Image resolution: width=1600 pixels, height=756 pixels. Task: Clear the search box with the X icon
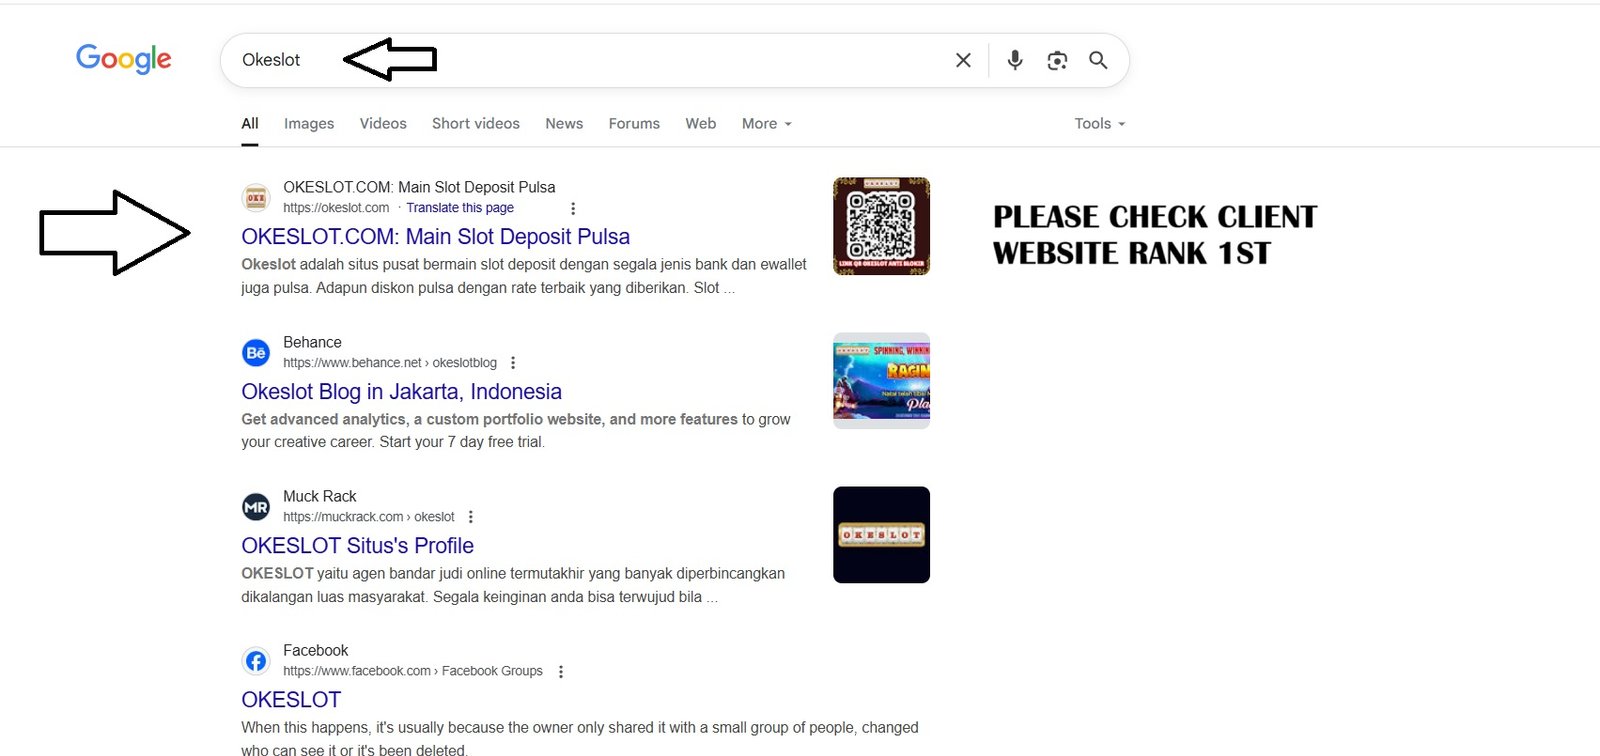coord(963,60)
